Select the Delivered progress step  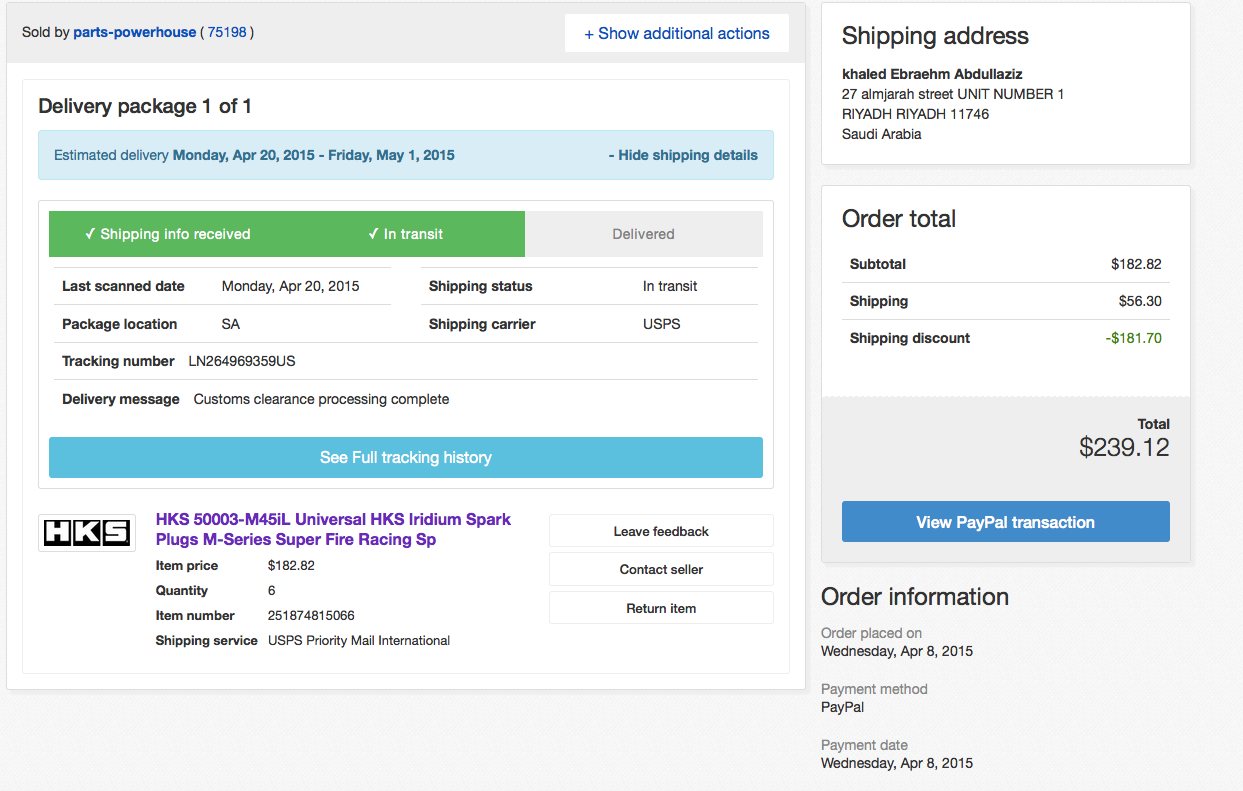(643, 234)
